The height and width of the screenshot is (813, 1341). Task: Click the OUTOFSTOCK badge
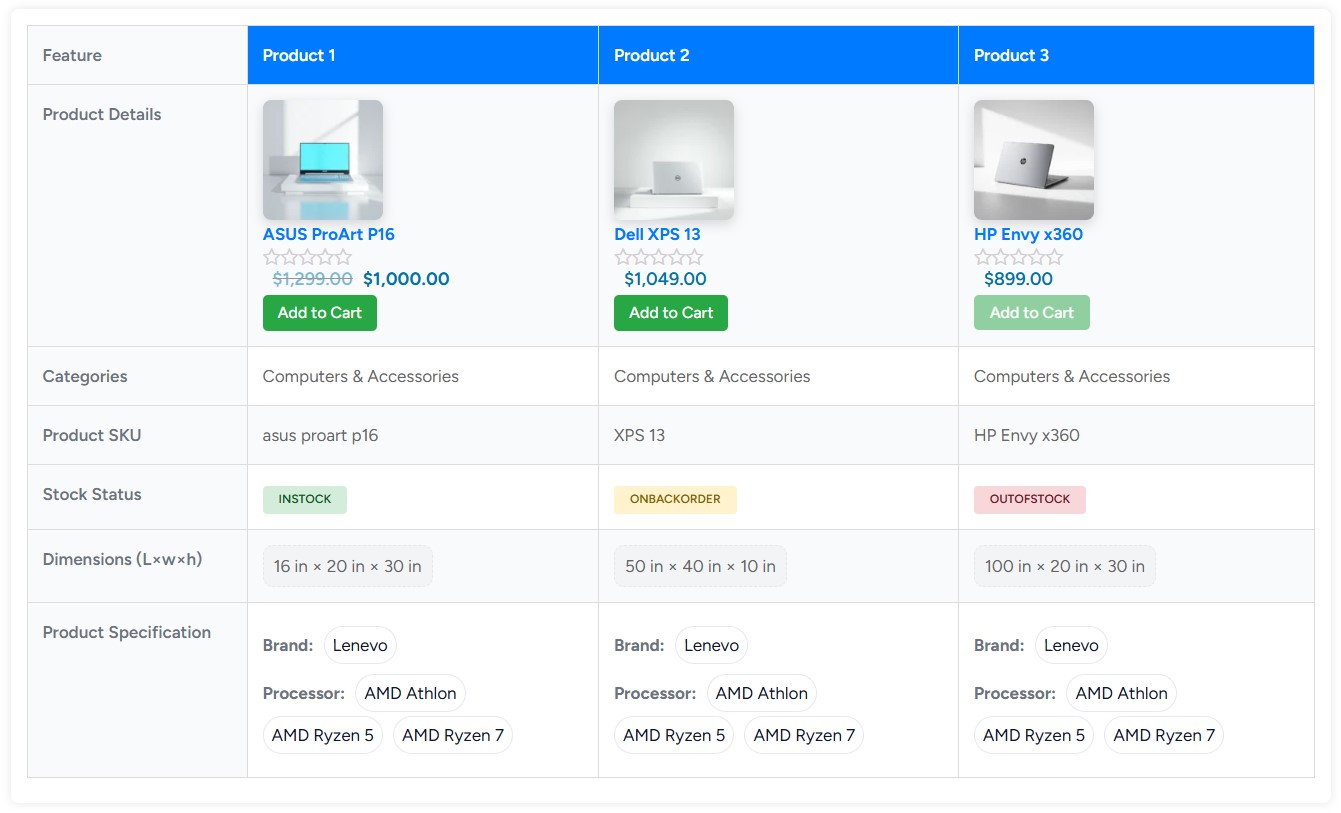click(1030, 499)
